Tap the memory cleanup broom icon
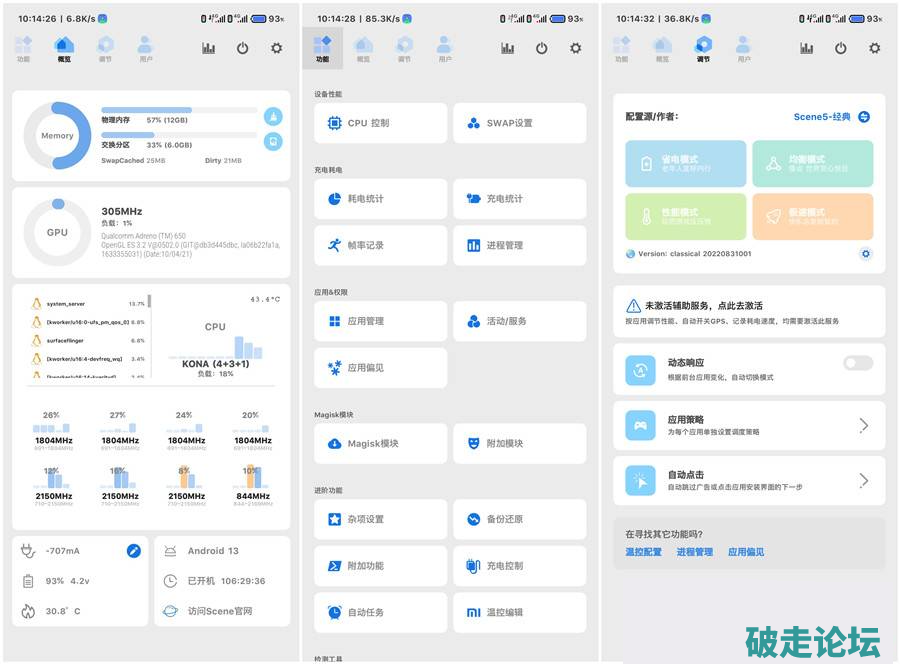The image size is (900, 664). pos(273,117)
